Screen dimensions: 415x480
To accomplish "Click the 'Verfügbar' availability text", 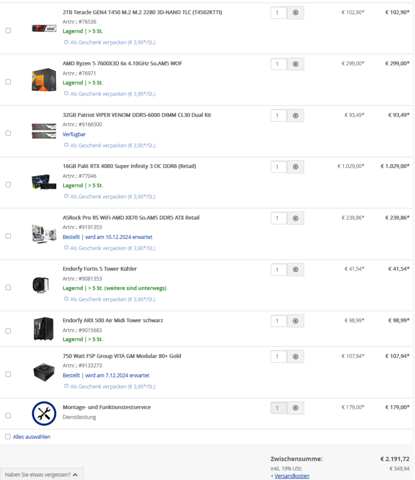I will 74,134.
